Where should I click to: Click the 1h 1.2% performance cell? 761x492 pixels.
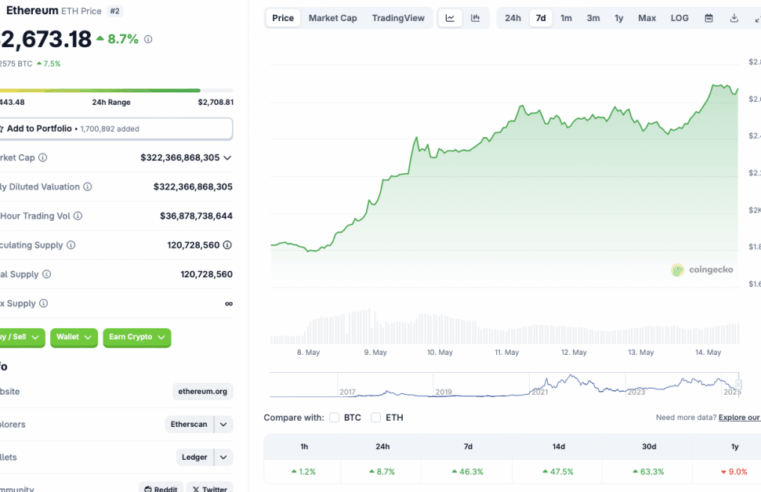303,472
